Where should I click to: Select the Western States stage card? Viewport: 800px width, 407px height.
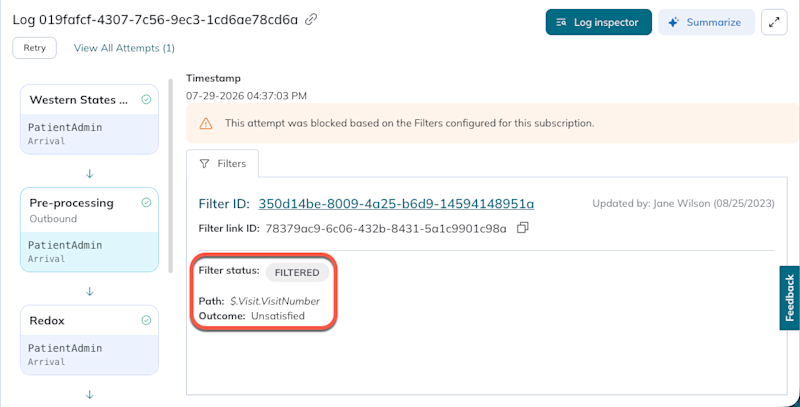click(89, 119)
